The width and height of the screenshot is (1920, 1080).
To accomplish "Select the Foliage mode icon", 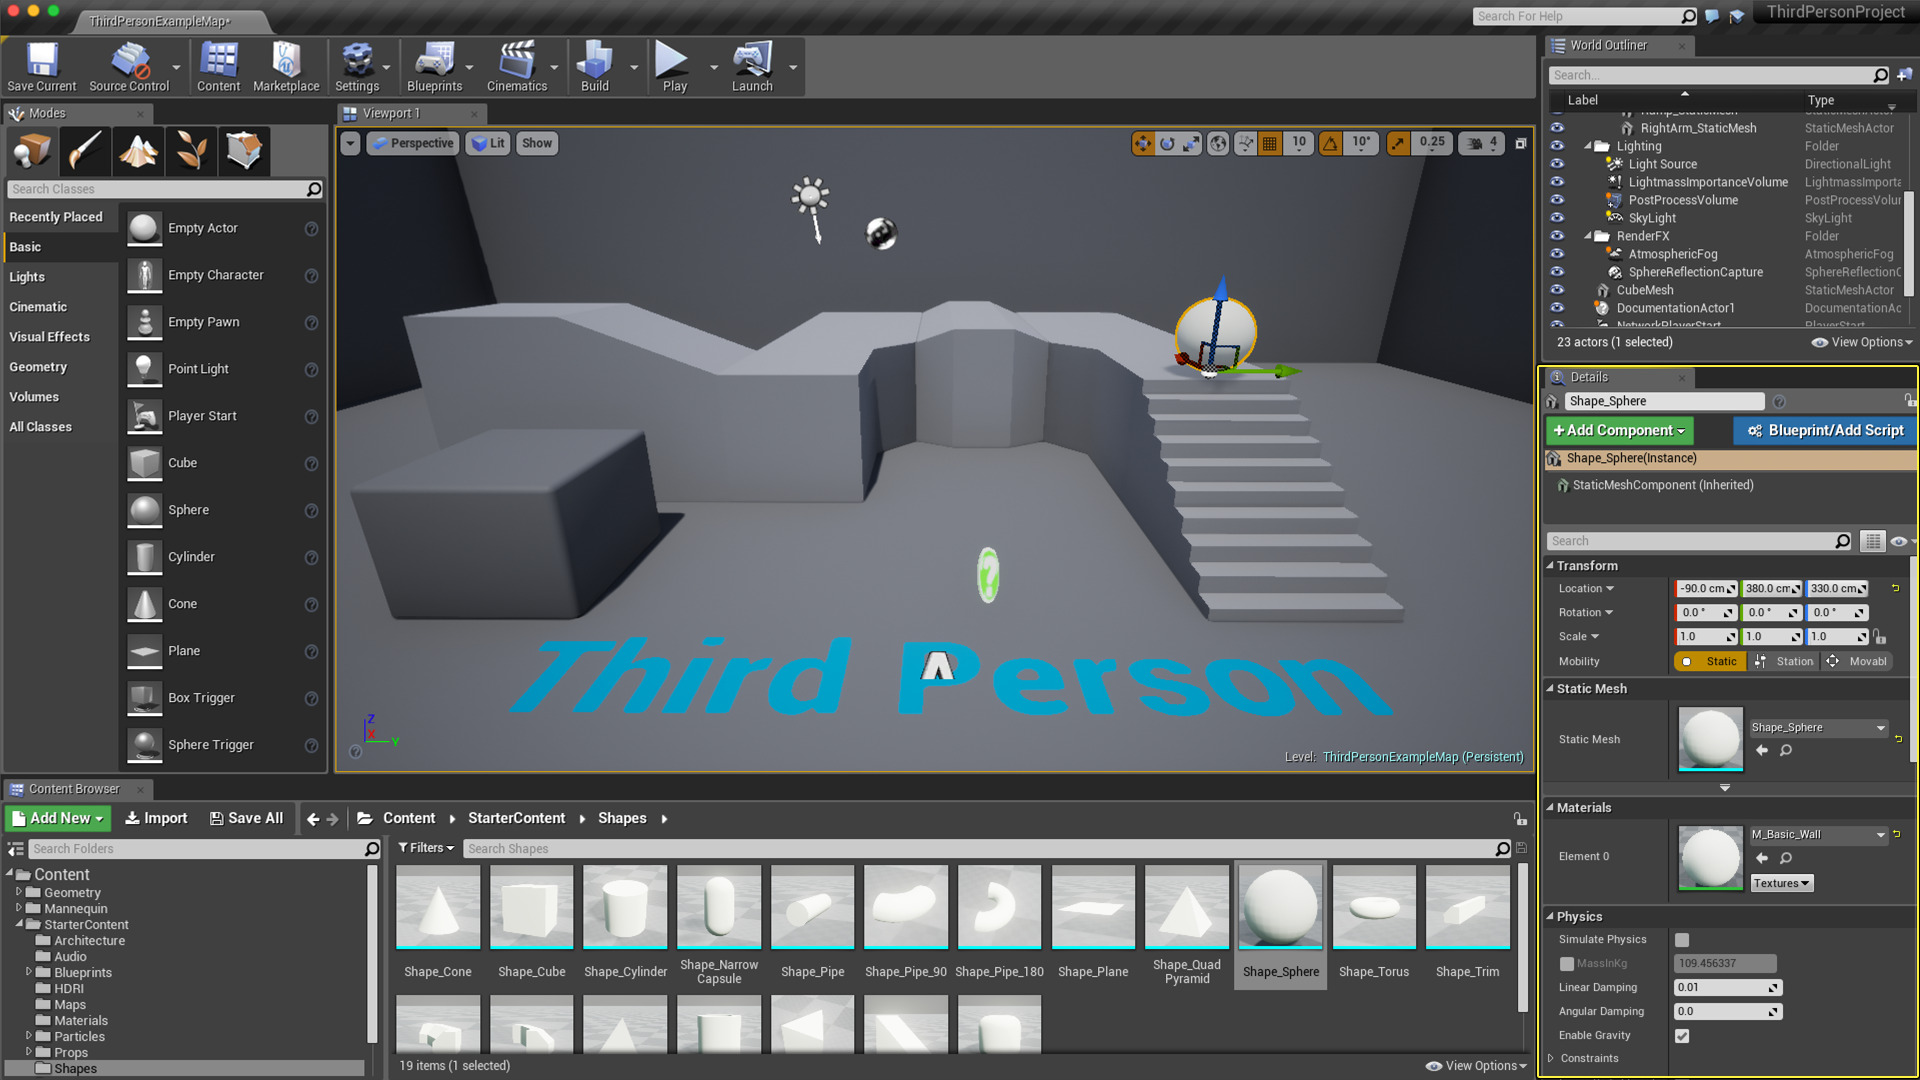I will pyautogui.click(x=191, y=151).
